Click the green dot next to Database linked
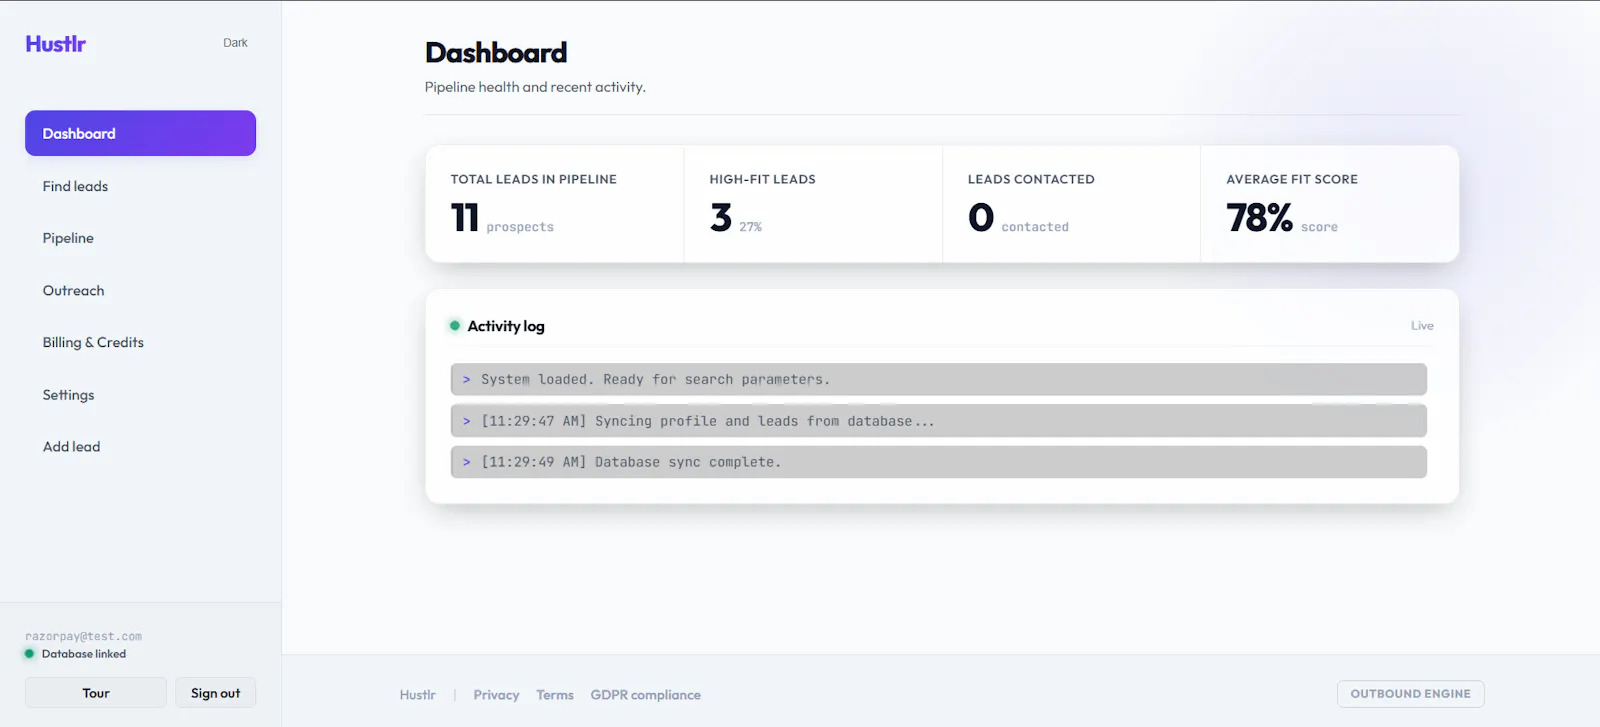Image resolution: width=1600 pixels, height=727 pixels. [30, 654]
